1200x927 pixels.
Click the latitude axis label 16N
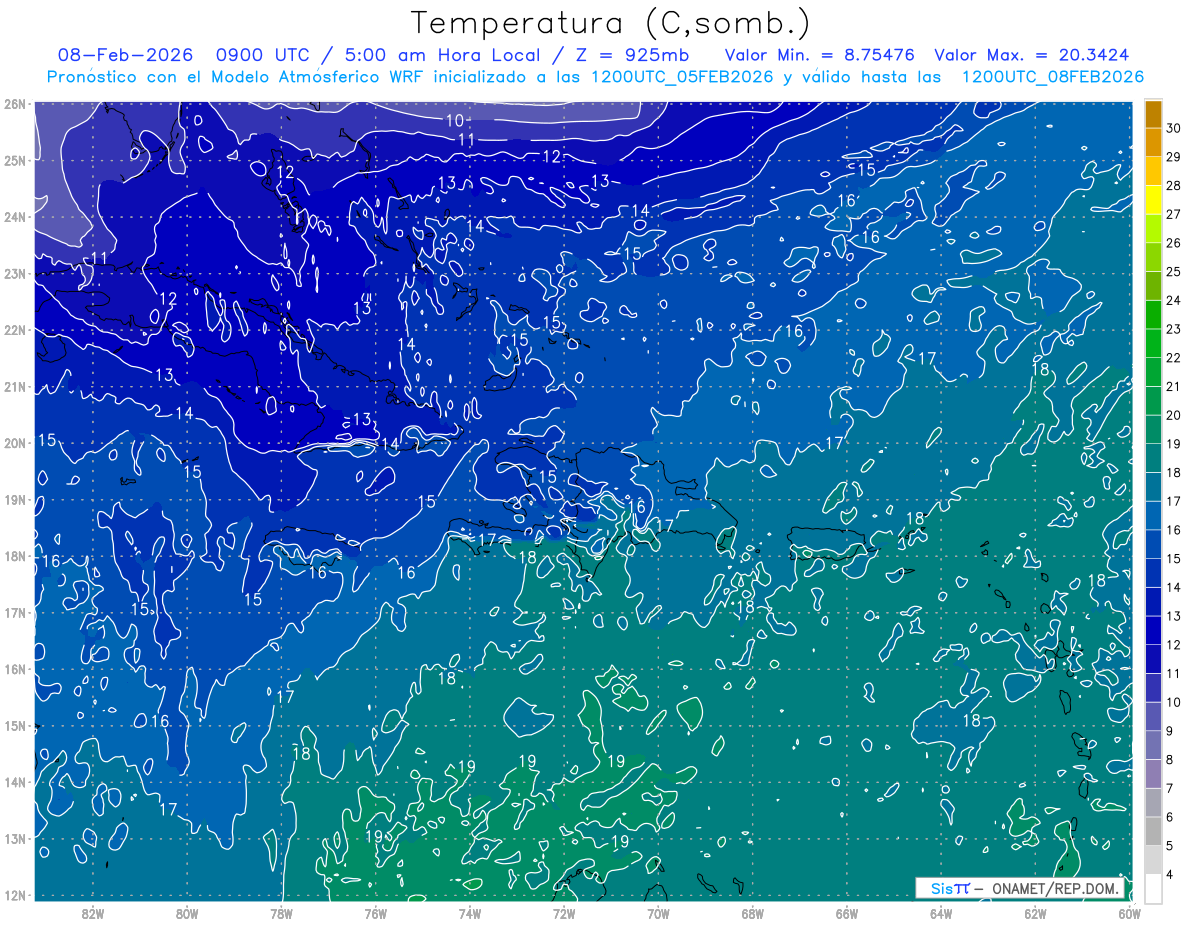click(14, 669)
